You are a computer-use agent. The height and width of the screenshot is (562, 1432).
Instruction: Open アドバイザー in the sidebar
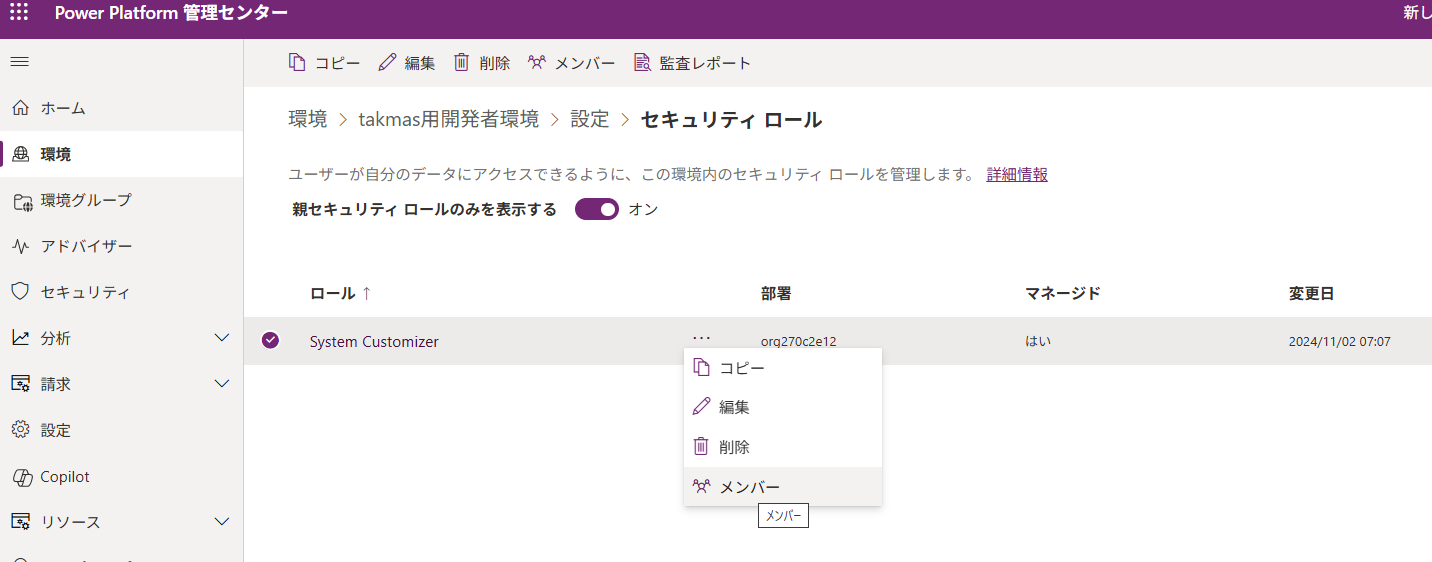121,246
